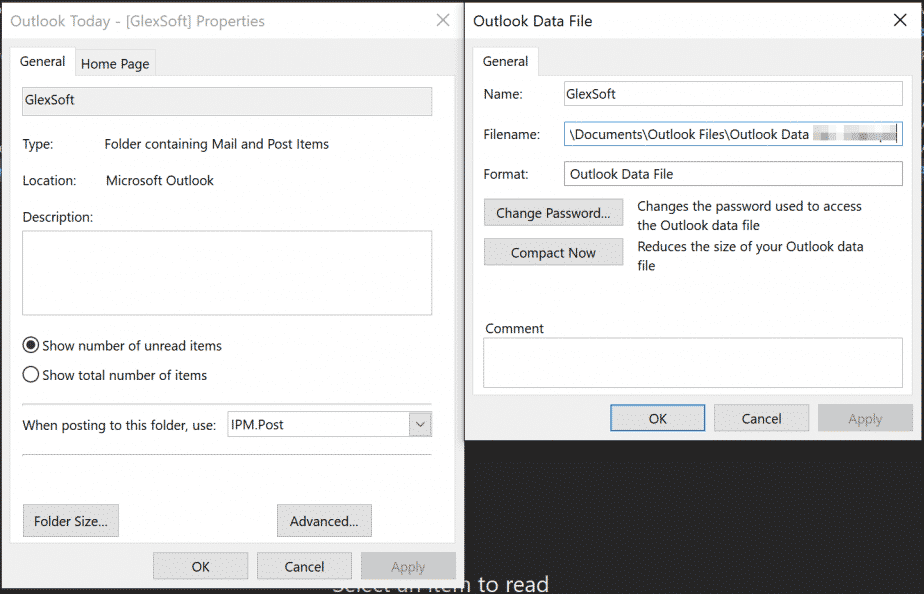The width and height of the screenshot is (924, 594).
Task: Click inside the Description text box
Action: click(226, 270)
